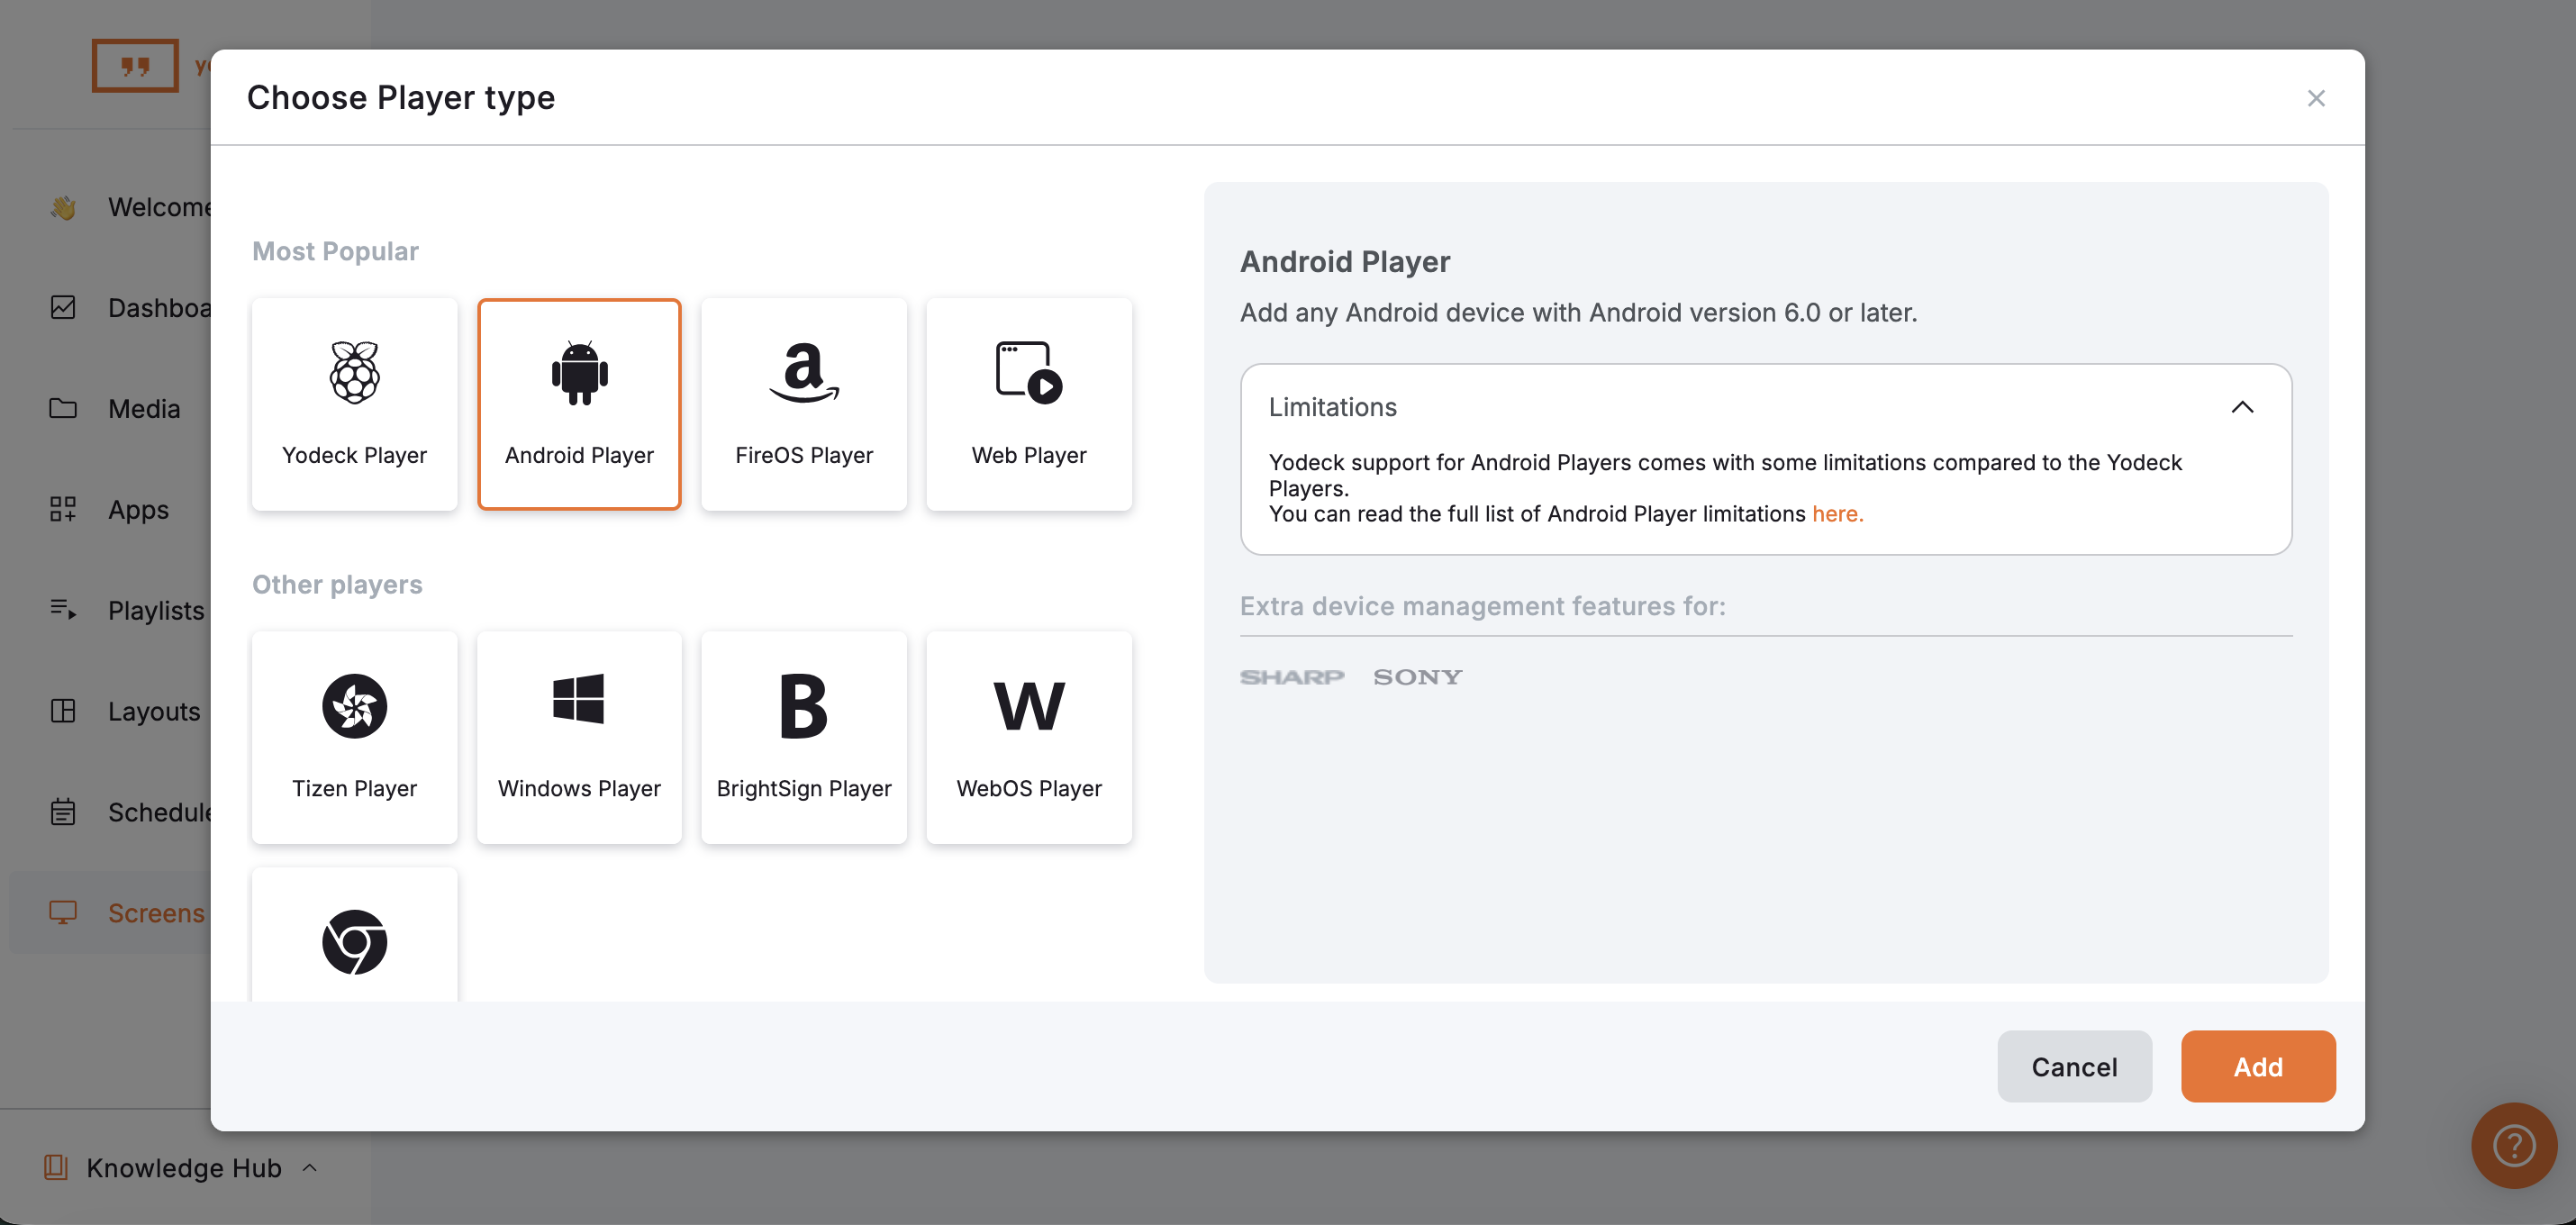Select the Chrome player icon card
This screenshot has width=2576, height=1225.
354,940
